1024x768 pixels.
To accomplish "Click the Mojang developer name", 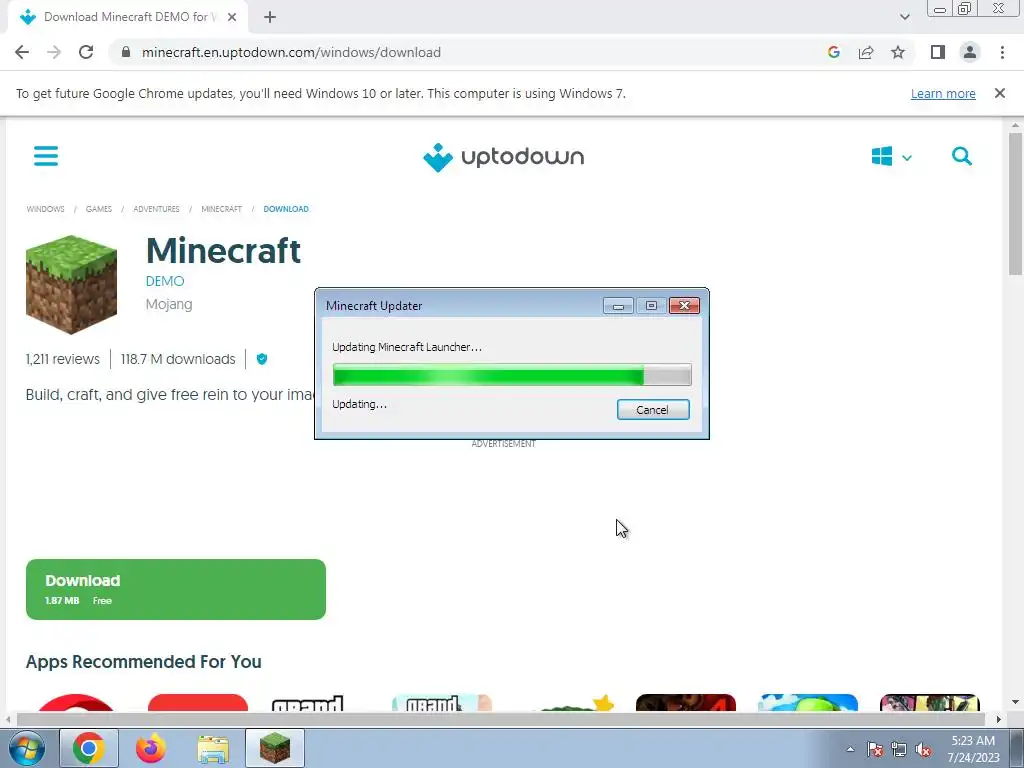I will (x=168, y=304).
